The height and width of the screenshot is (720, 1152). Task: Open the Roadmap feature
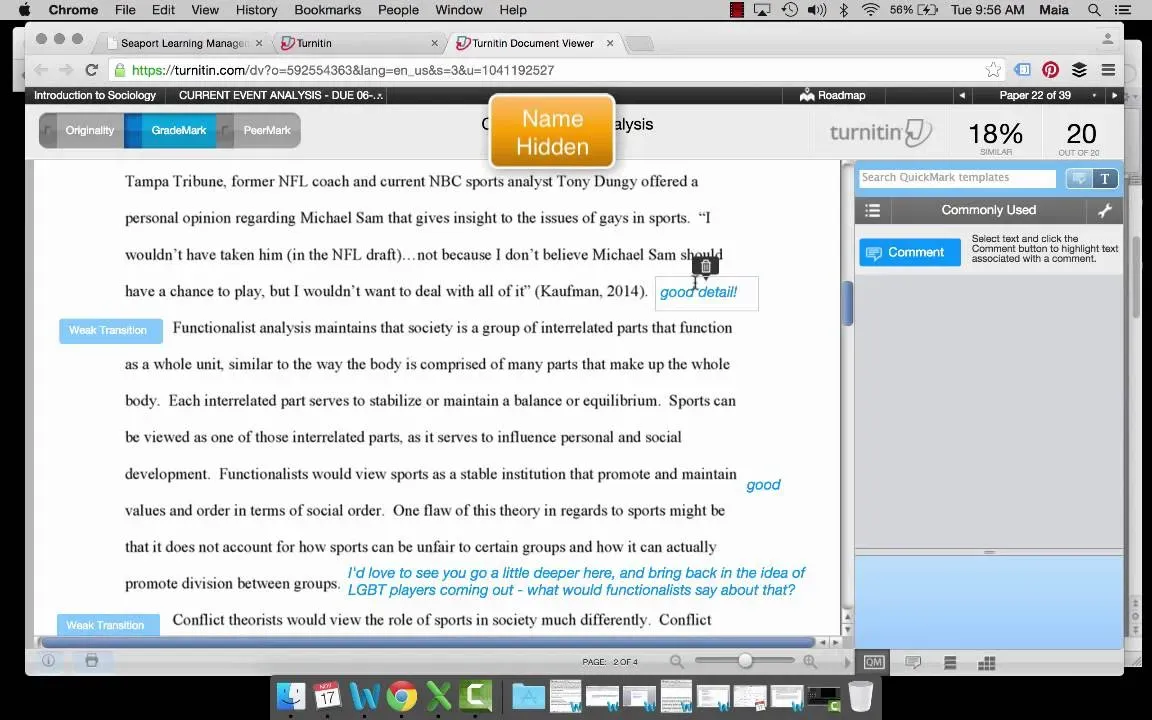832,96
